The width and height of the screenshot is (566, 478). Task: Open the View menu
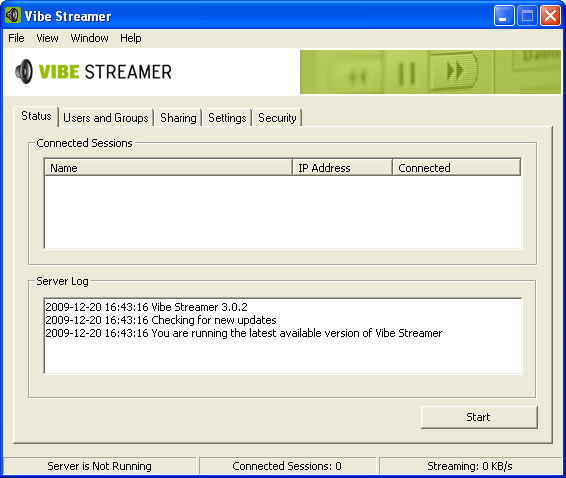coord(47,38)
